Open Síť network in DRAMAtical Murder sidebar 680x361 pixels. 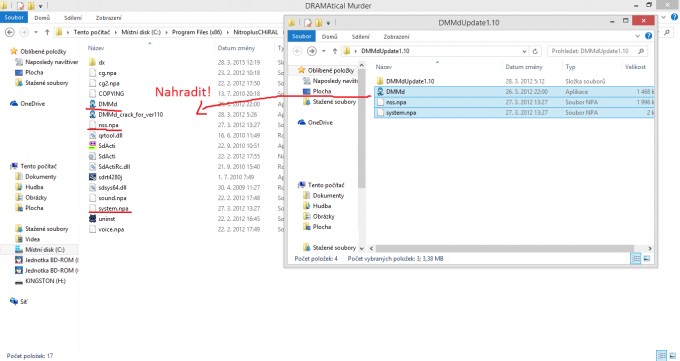[x=23, y=302]
